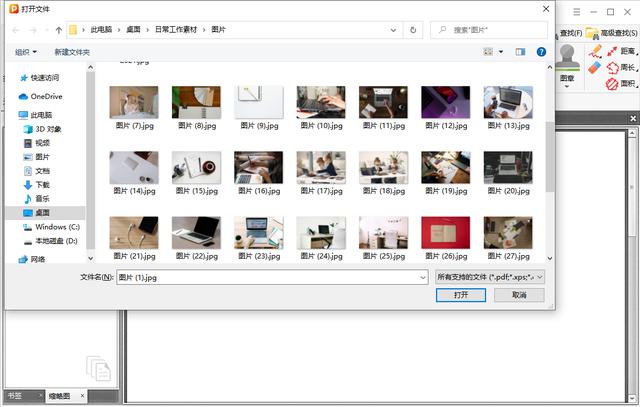The width and height of the screenshot is (640, 407).
Task: Open 图片 library in sidebar
Action: click(x=37, y=157)
